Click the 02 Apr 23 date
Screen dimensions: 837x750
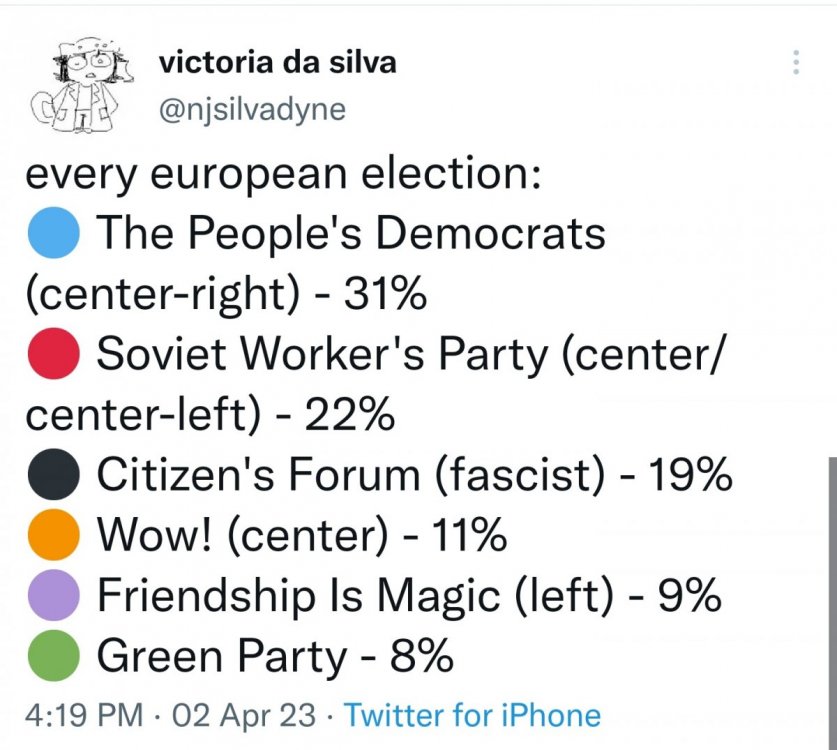[x=244, y=715]
